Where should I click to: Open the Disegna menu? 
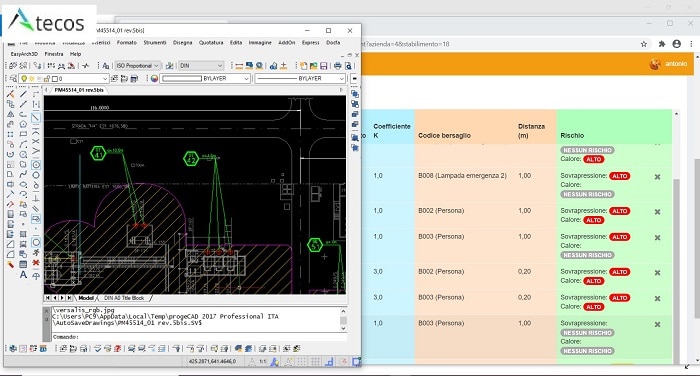(183, 43)
